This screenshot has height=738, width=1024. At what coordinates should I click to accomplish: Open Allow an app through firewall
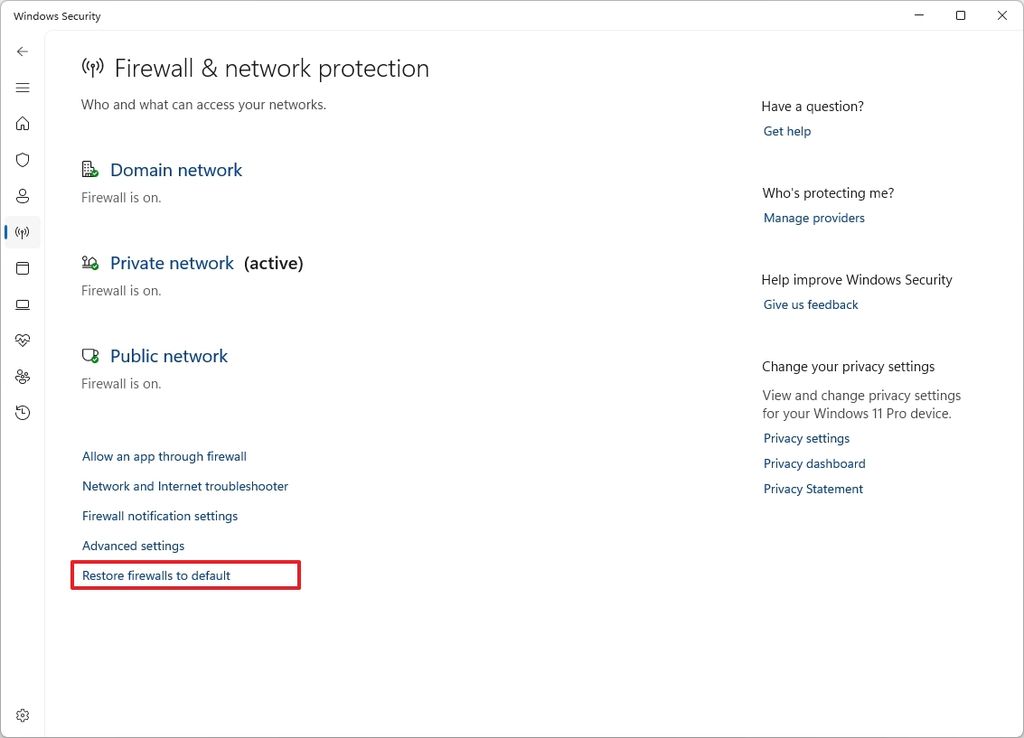click(x=164, y=456)
